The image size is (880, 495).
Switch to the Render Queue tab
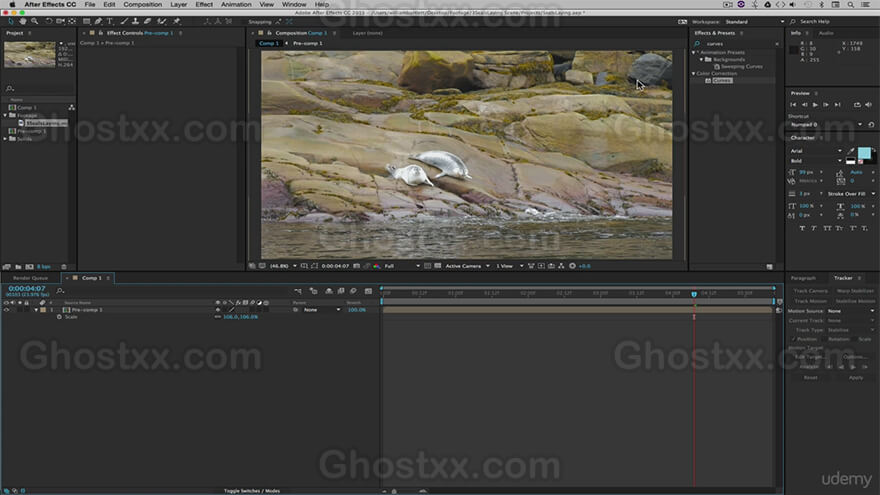pos(30,278)
